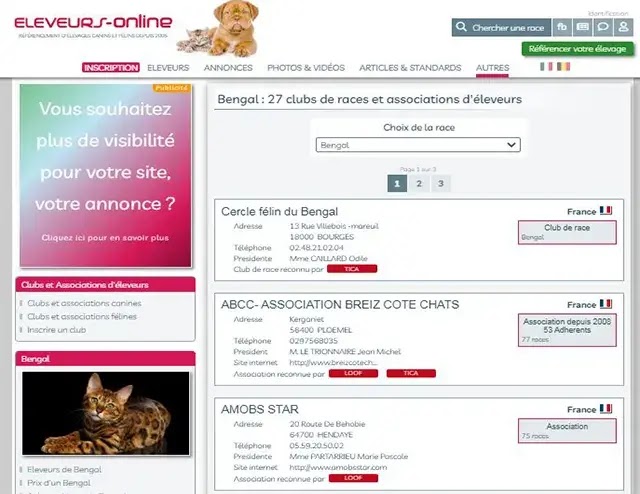Go to results page 2
This screenshot has height=494, width=640.
(x=419, y=183)
